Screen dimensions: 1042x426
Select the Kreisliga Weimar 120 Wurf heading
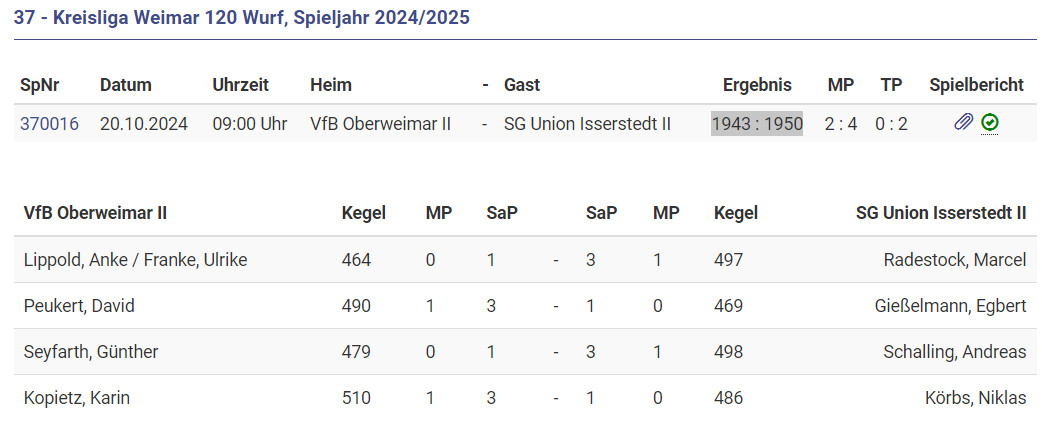241,17
